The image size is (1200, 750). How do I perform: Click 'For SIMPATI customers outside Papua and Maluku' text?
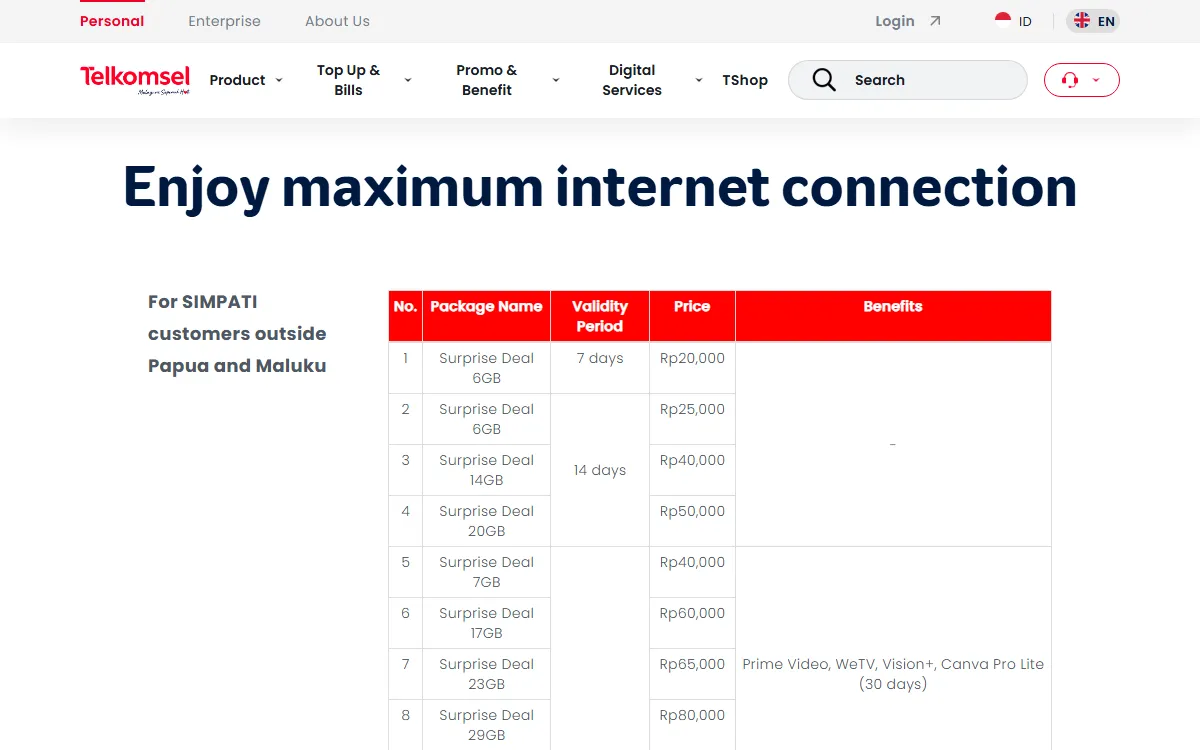tap(237, 333)
